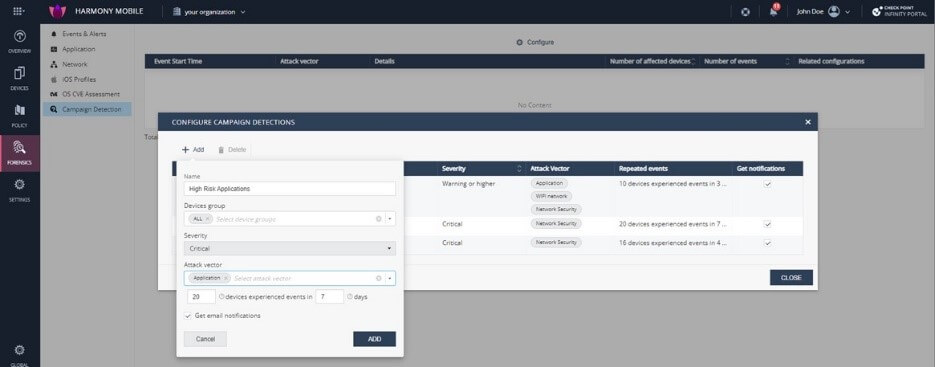The width and height of the screenshot is (935, 367).
Task: Open iOS Profiles menu item
Action: click(x=79, y=79)
